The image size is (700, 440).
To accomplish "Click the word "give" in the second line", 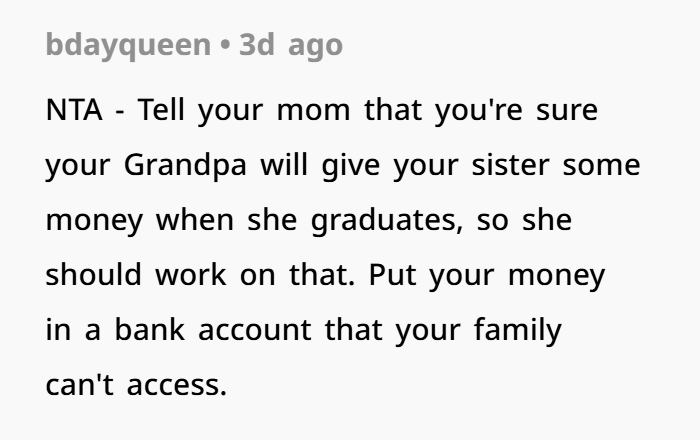I will click(x=351, y=166).
